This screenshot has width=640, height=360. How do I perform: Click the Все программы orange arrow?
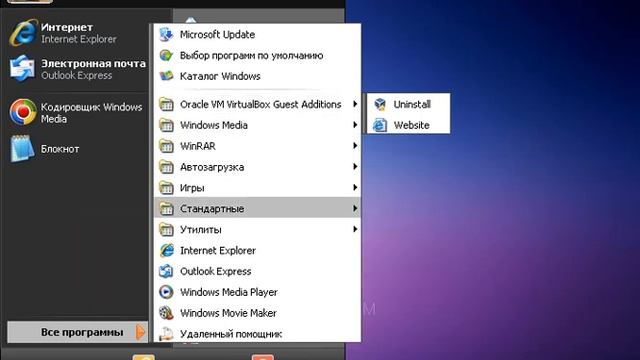click(140, 332)
